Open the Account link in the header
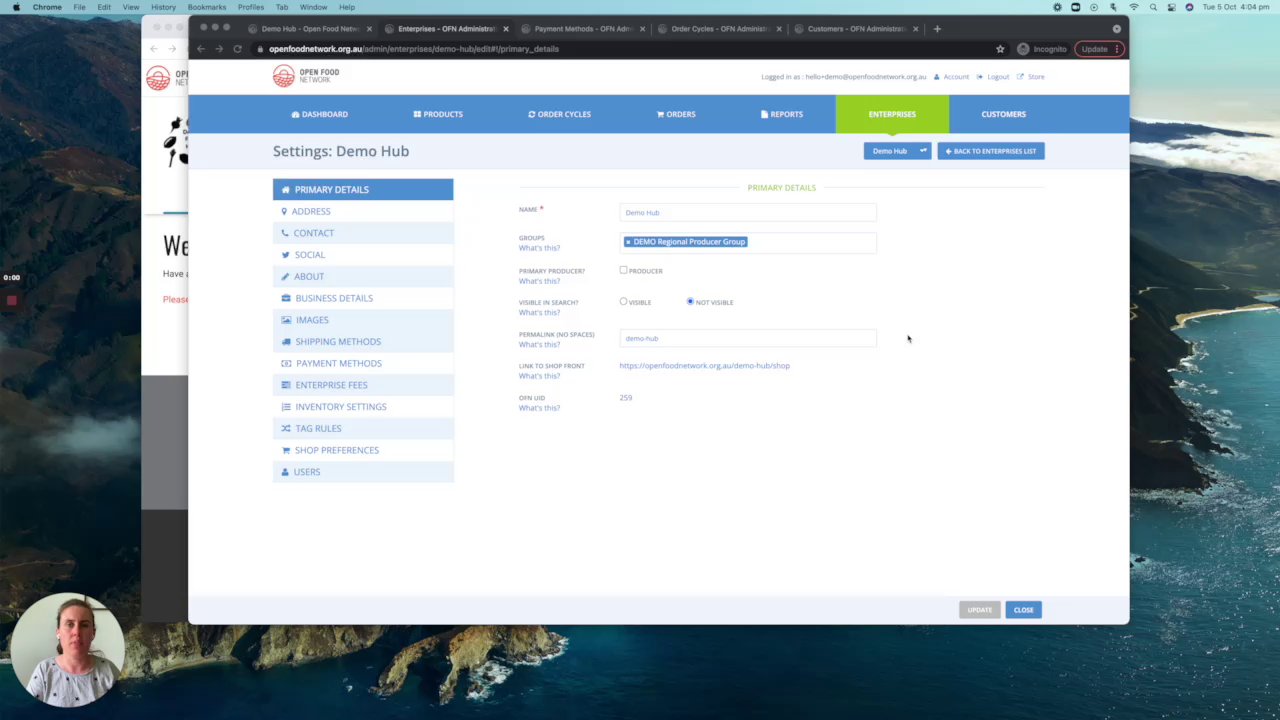Viewport: 1280px width, 720px height. (x=956, y=77)
